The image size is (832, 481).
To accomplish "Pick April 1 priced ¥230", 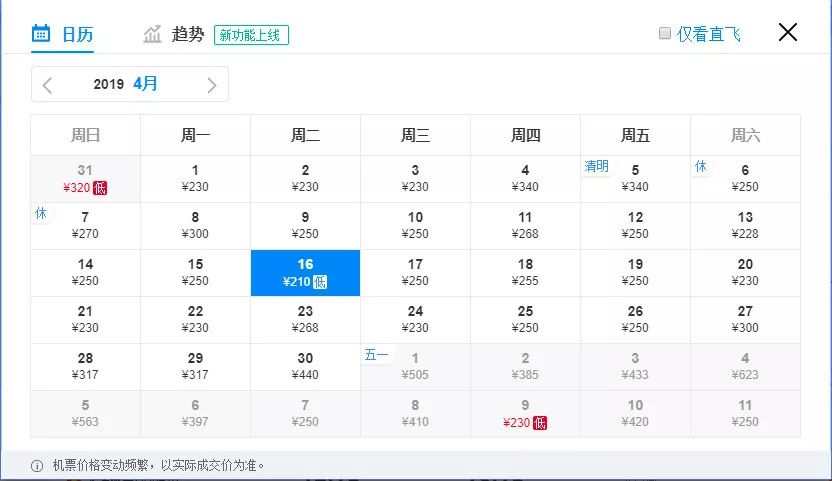I will tap(195, 179).
